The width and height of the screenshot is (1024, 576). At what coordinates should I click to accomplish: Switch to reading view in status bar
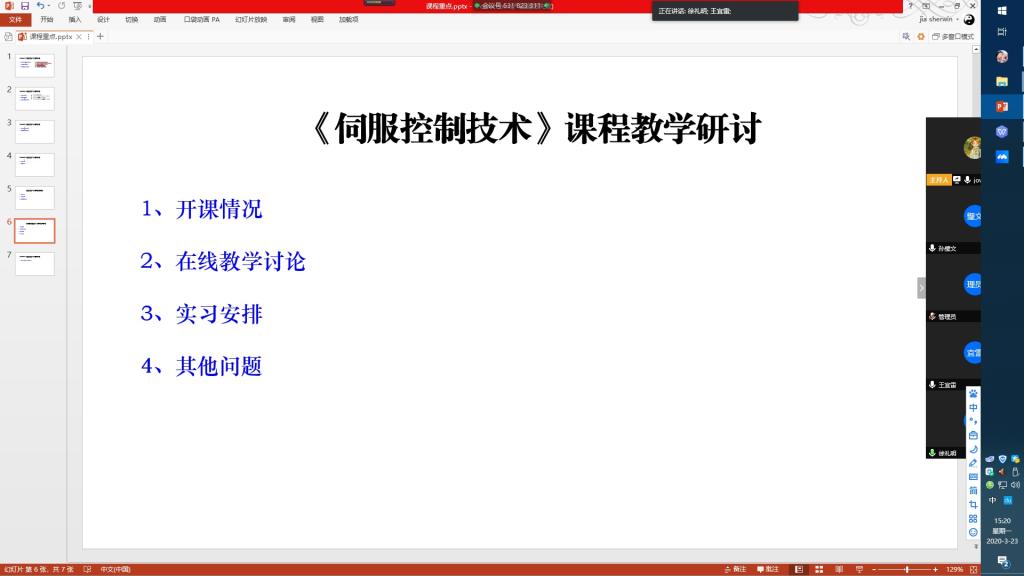836,569
